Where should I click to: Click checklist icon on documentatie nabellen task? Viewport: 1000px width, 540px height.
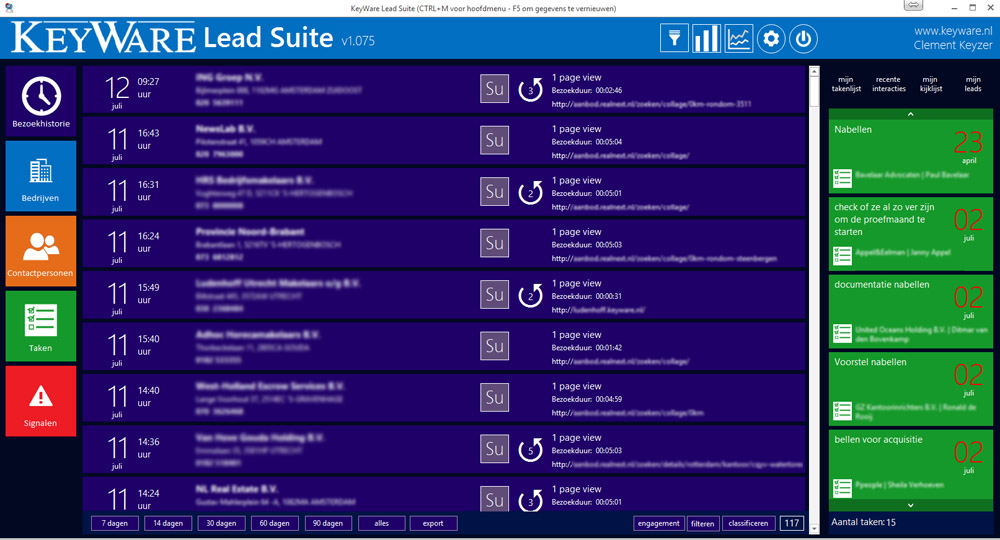(842, 333)
